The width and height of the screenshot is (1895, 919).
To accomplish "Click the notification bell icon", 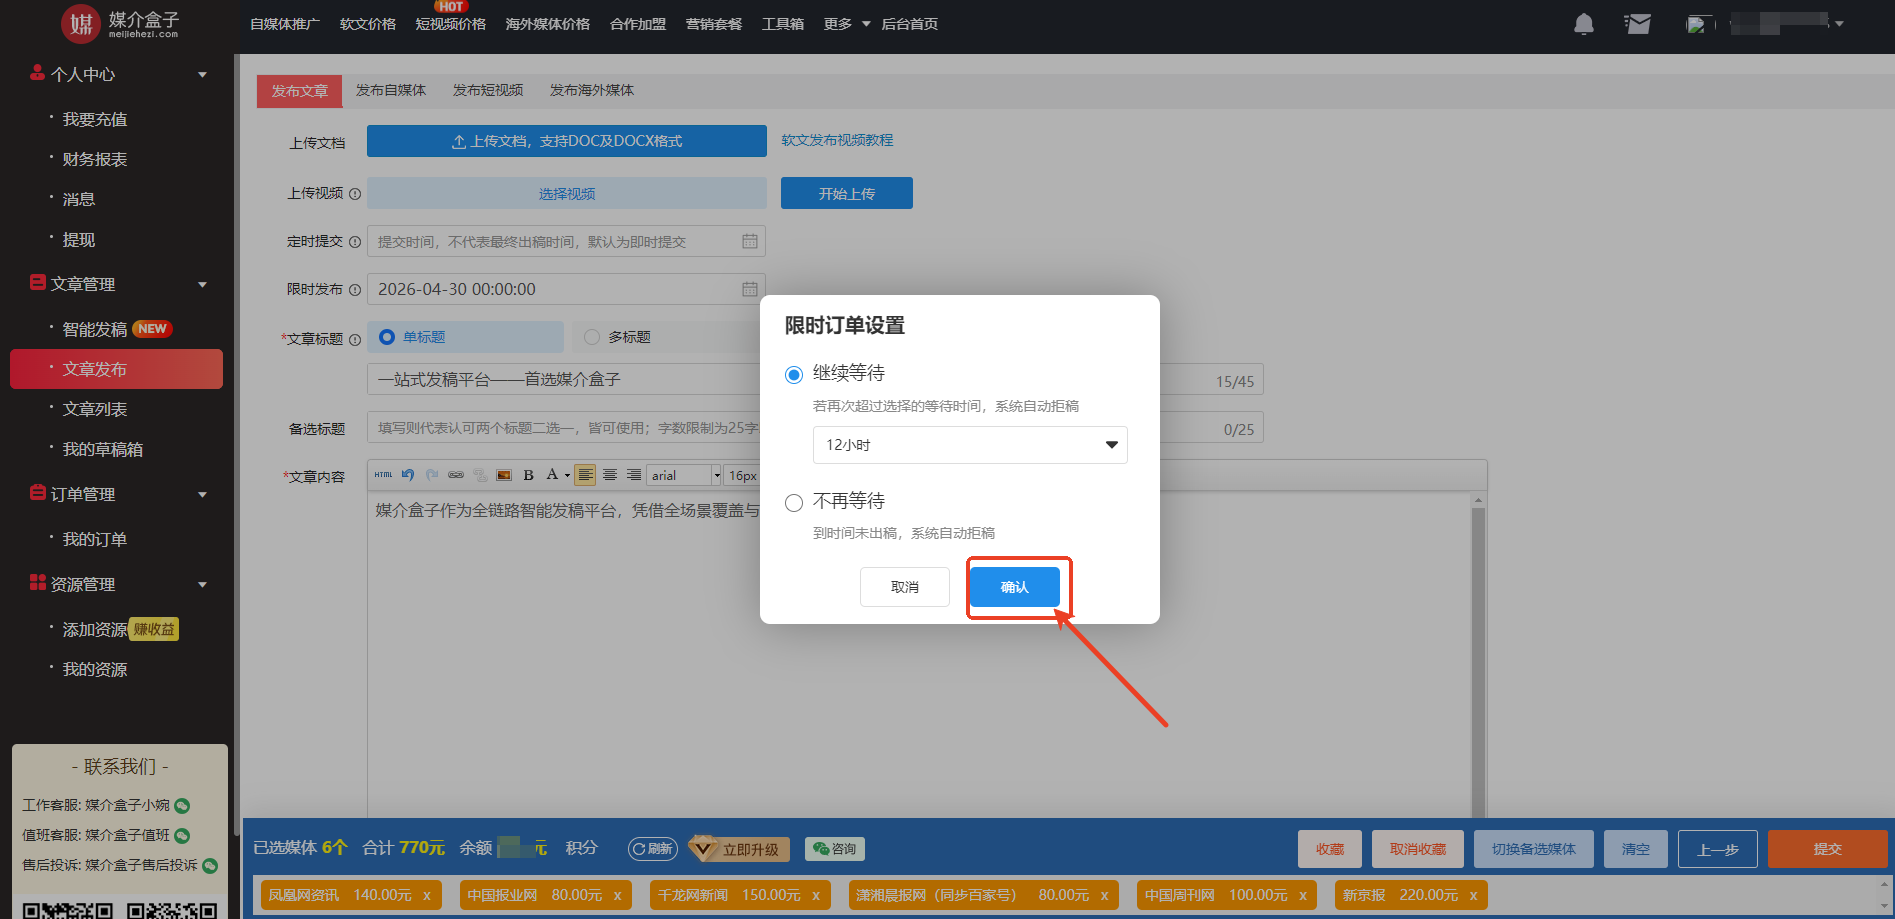I will coord(1583,24).
